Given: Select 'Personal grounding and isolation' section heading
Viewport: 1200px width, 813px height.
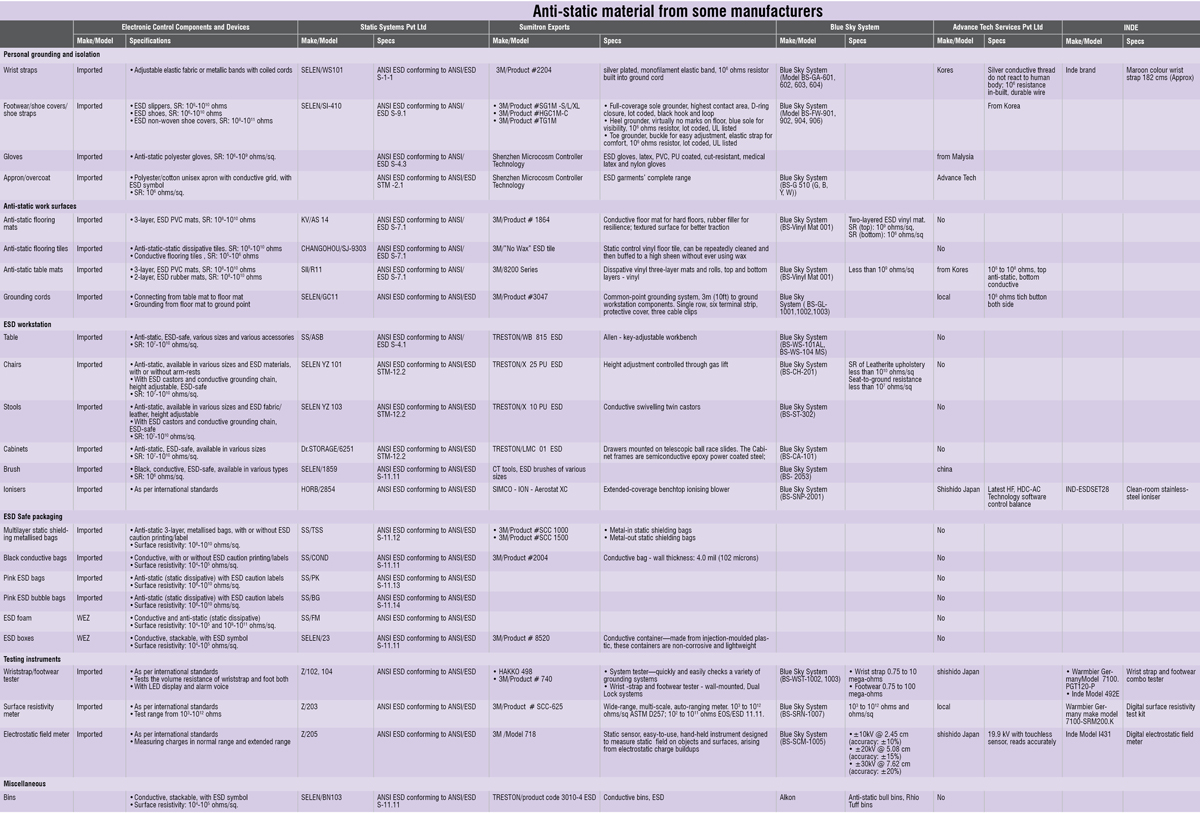Looking at the screenshot, I should point(51,54).
